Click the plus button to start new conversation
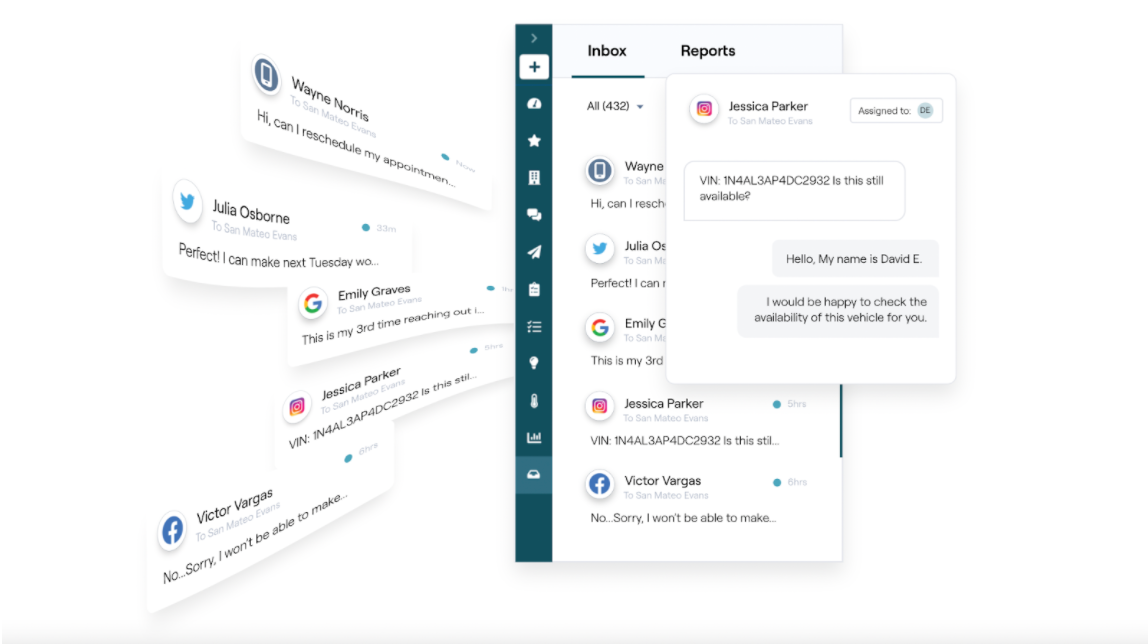Screen dimensions: 1148x644 click(x=534, y=66)
